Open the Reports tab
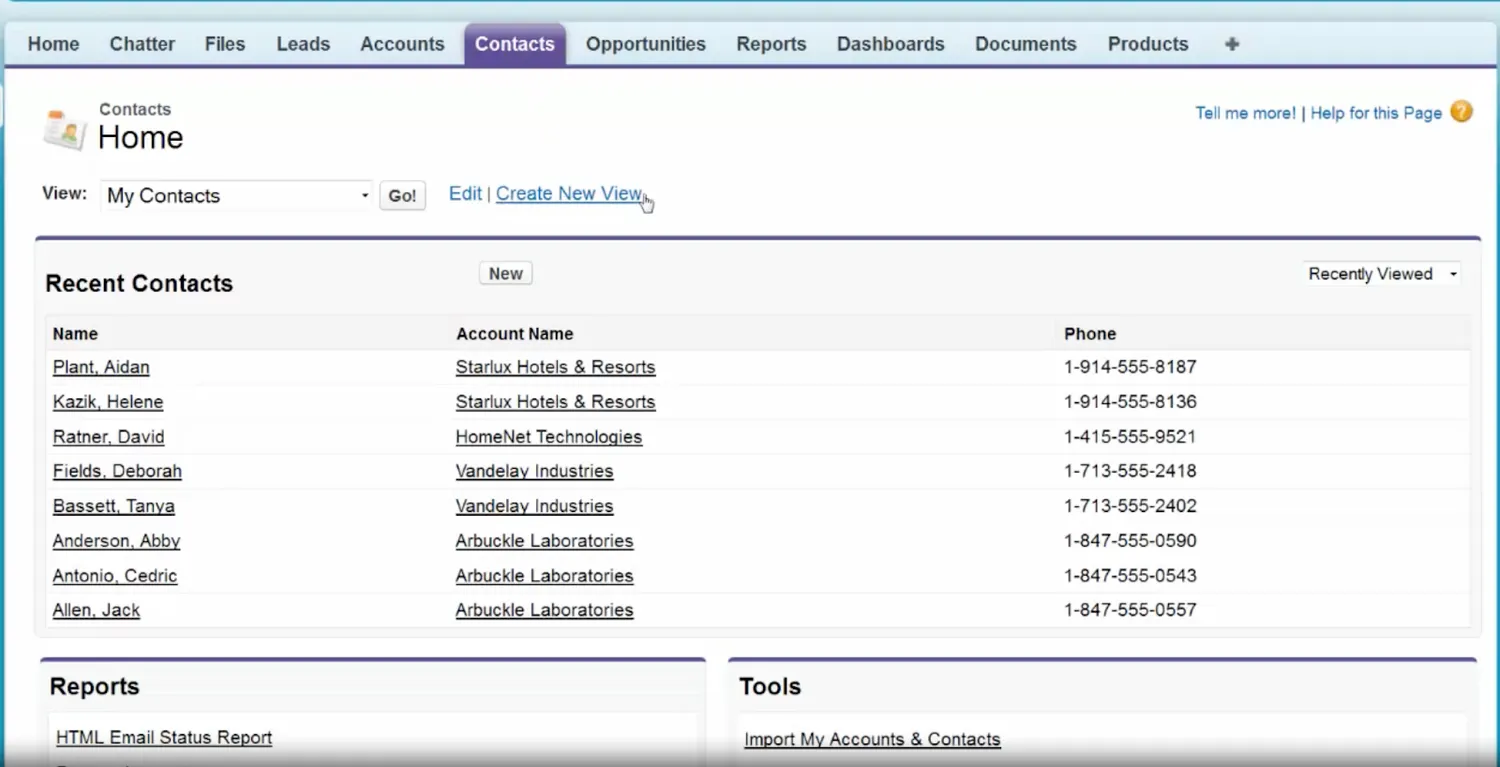The width and height of the screenshot is (1500, 767). [771, 44]
